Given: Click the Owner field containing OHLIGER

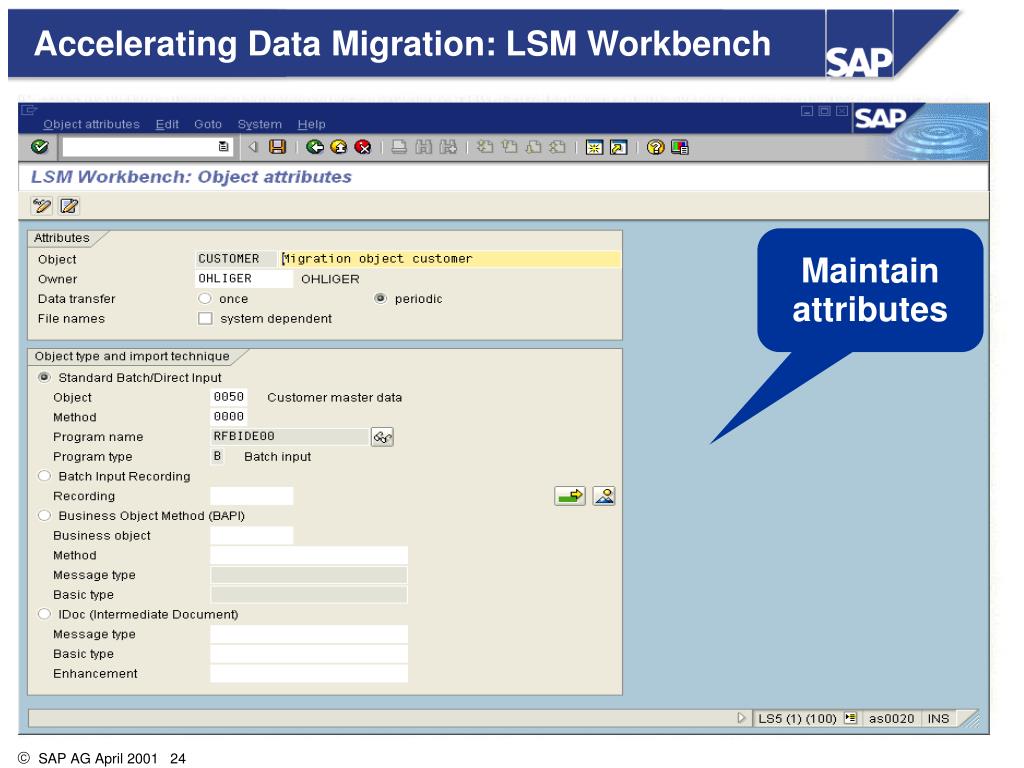Looking at the screenshot, I should (244, 279).
